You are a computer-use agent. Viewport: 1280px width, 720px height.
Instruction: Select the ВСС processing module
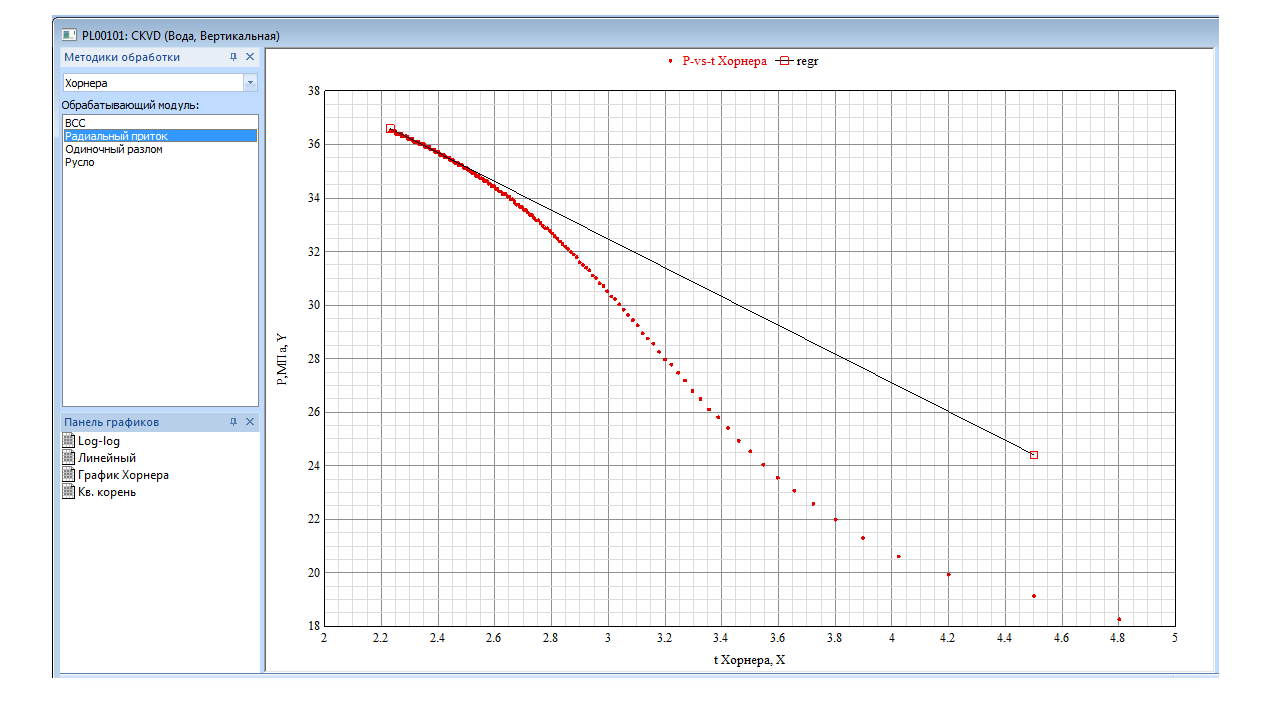point(75,123)
